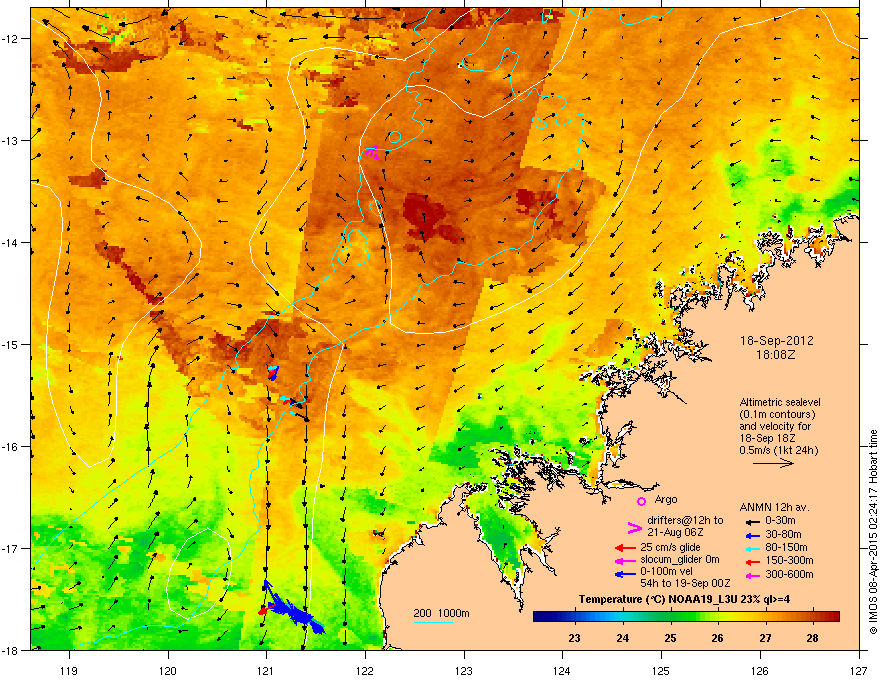
Task: Click the green section of colorbar near 25
Action: pos(671,617)
